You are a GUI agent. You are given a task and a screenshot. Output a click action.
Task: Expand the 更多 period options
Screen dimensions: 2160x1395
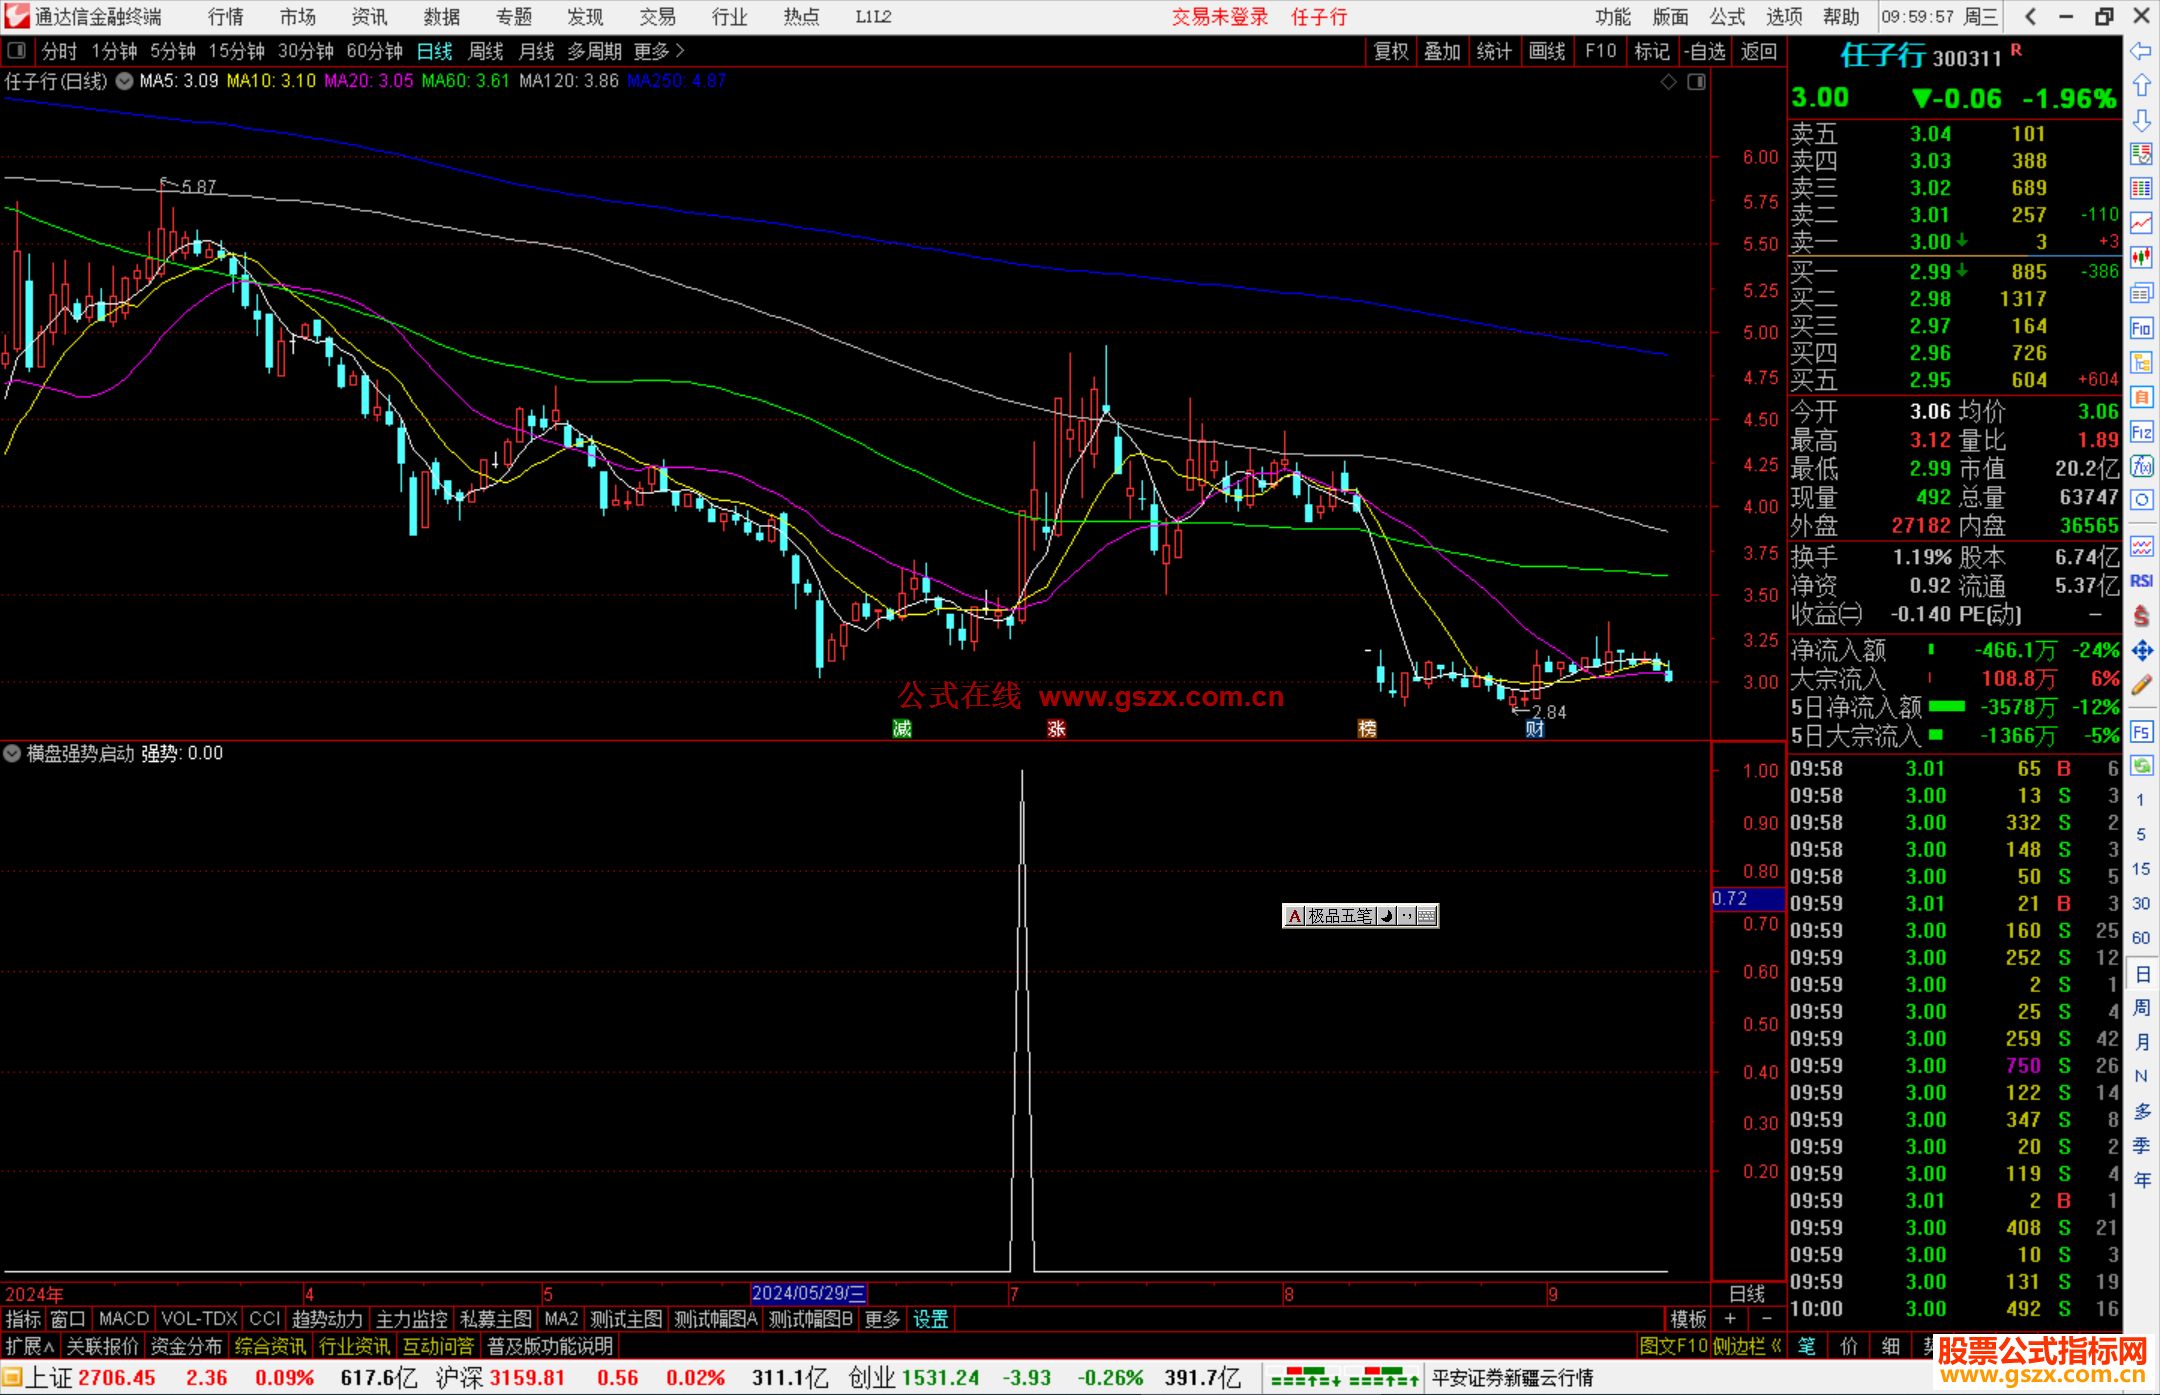tap(659, 50)
